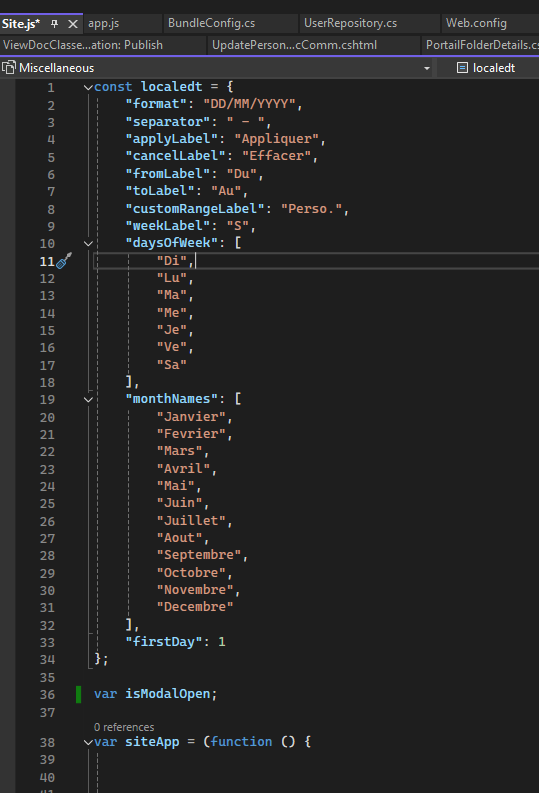Collapse the siteApp function block

88,742
